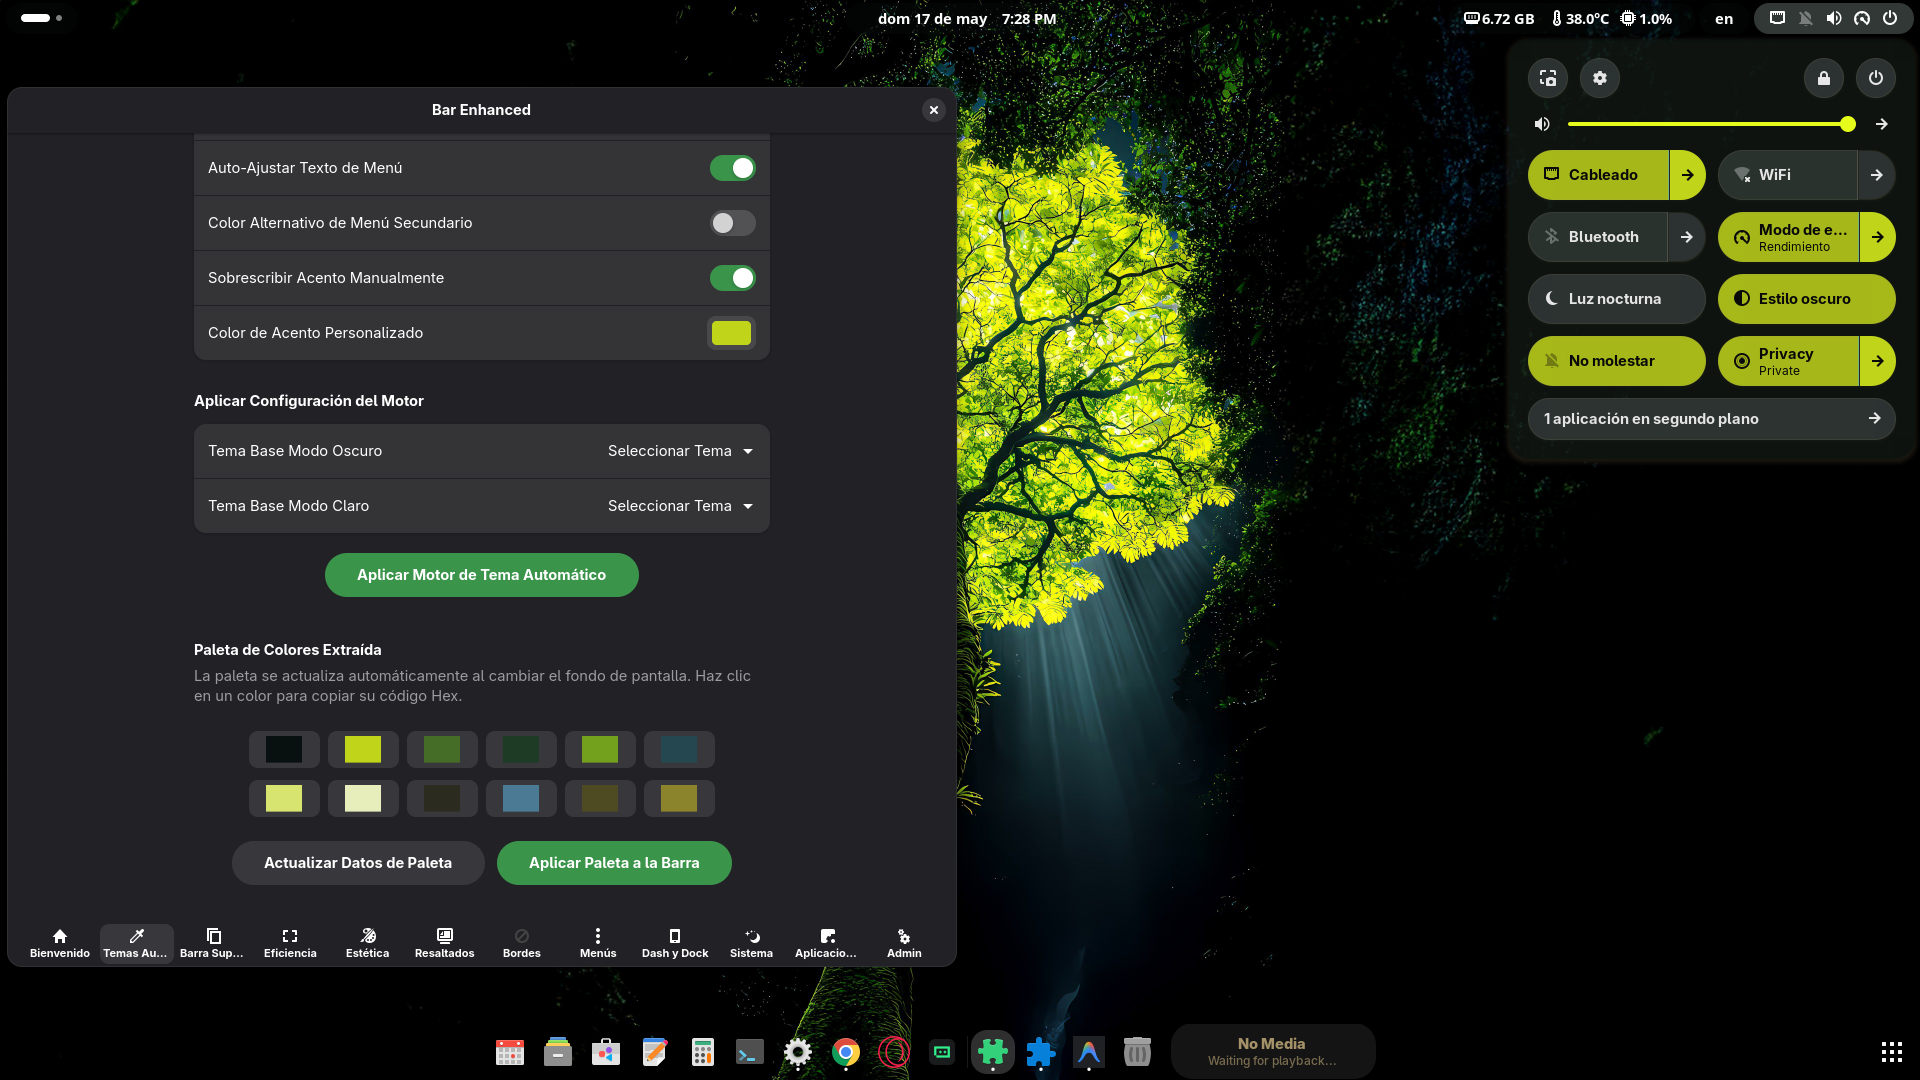The image size is (1920, 1080).
Task: Toggle WiFi quick setting
Action: tap(1788, 175)
